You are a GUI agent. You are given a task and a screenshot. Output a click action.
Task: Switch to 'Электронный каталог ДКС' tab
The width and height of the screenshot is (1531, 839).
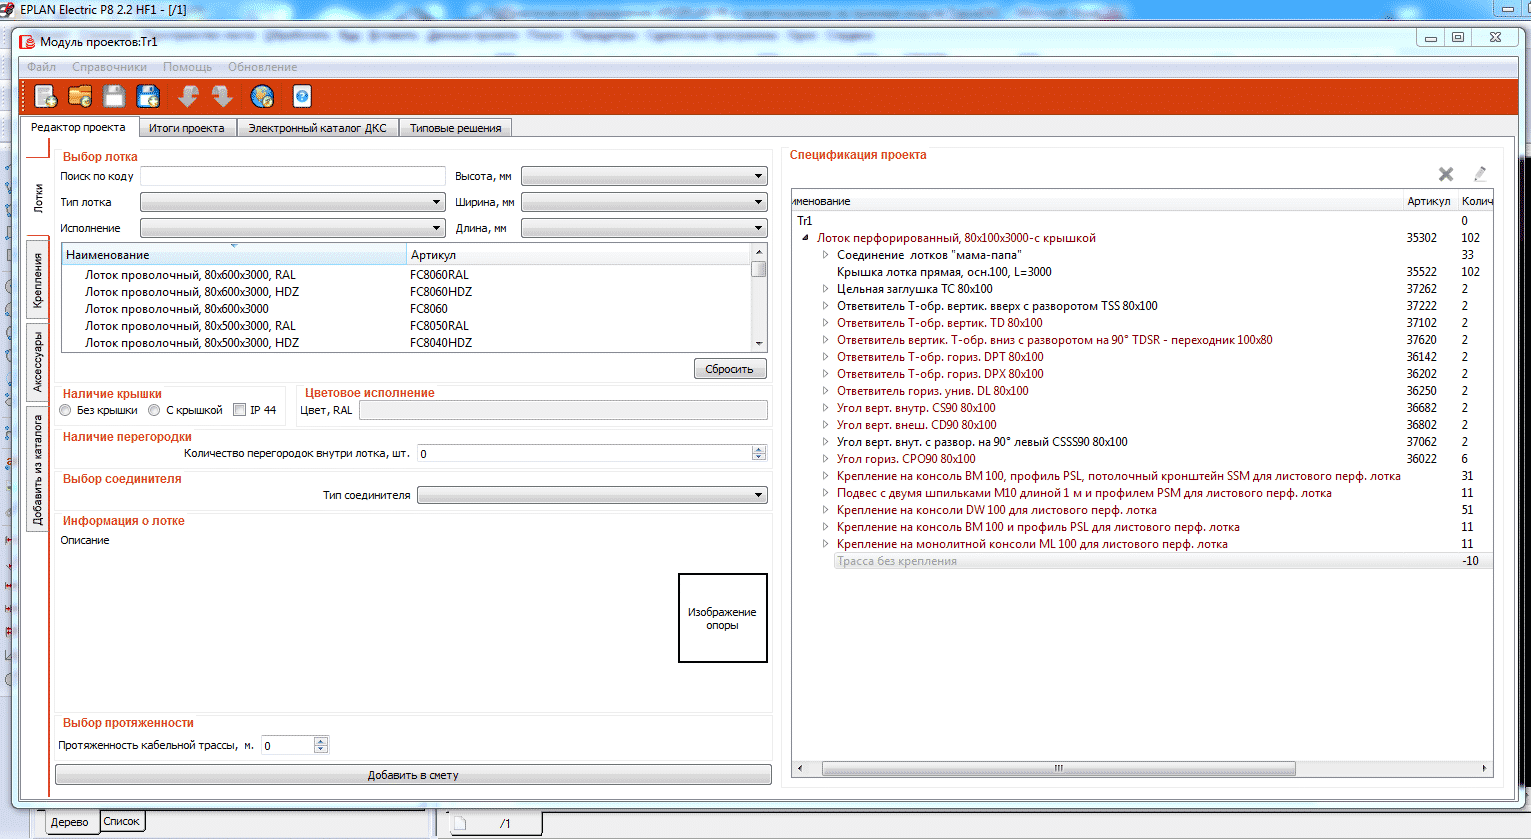(x=317, y=128)
